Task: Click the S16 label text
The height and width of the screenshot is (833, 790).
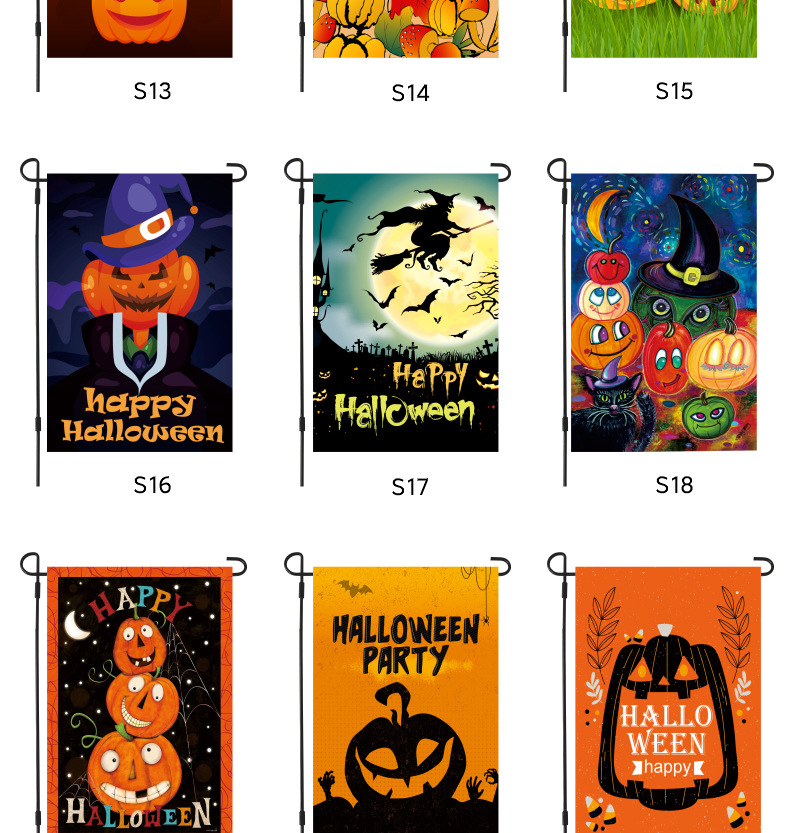Action: [152, 485]
